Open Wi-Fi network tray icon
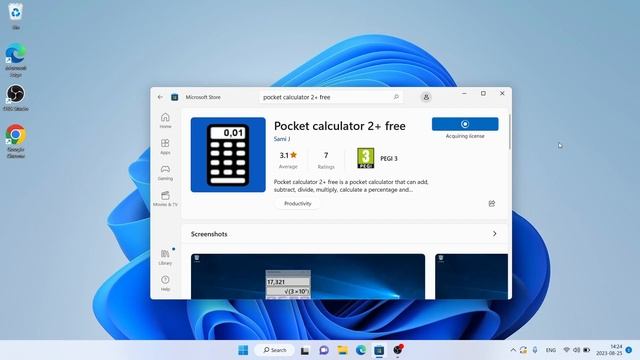Viewport: 640px width, 360px height. (x=567, y=350)
